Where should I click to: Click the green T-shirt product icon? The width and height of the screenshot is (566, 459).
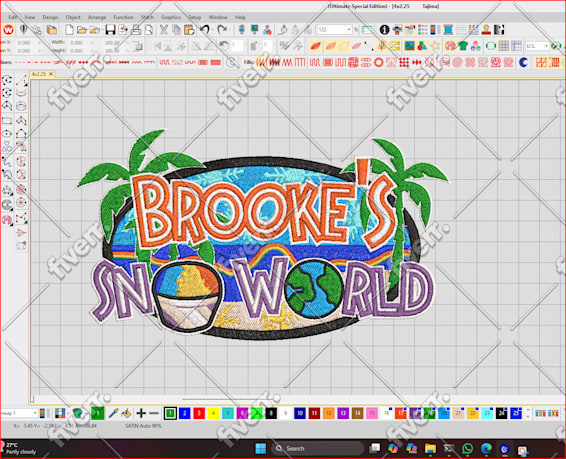pyautogui.click(x=463, y=46)
